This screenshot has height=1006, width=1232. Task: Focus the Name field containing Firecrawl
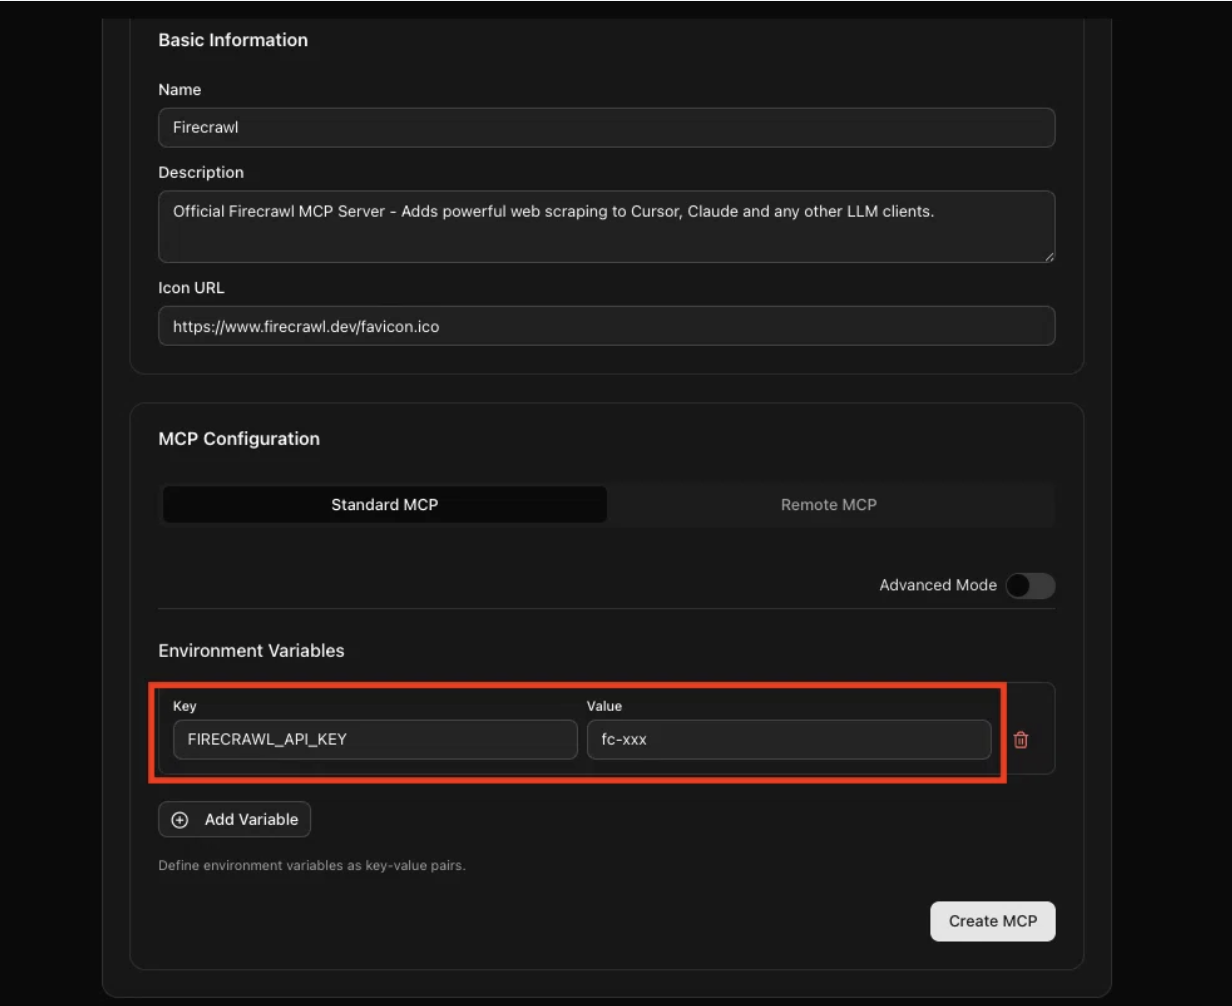pos(607,128)
